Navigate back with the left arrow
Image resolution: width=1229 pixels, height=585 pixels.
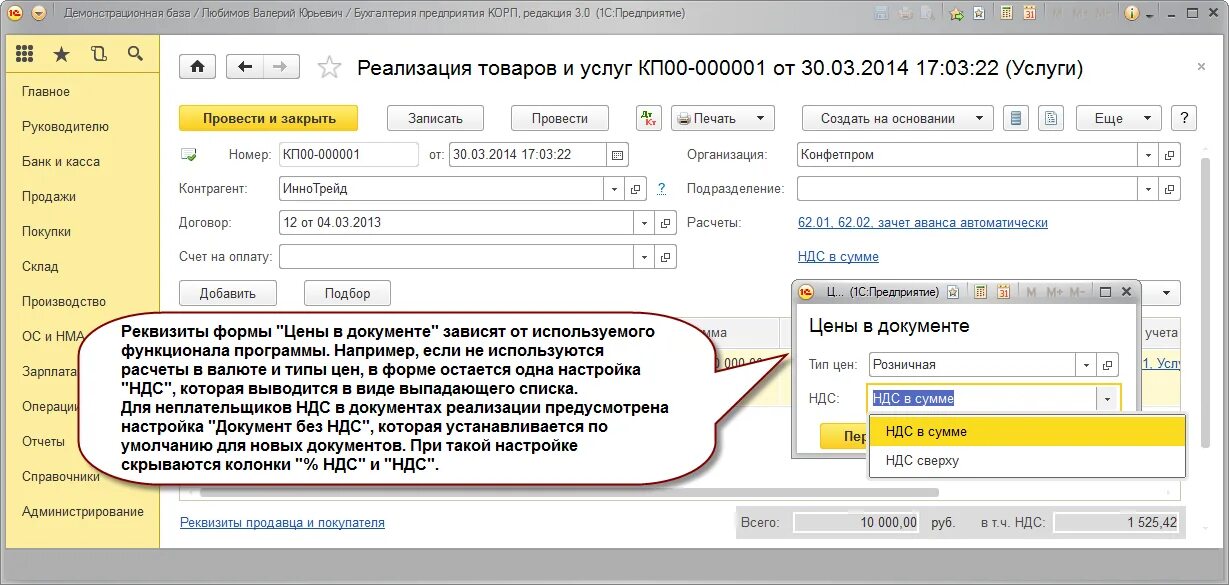244,67
